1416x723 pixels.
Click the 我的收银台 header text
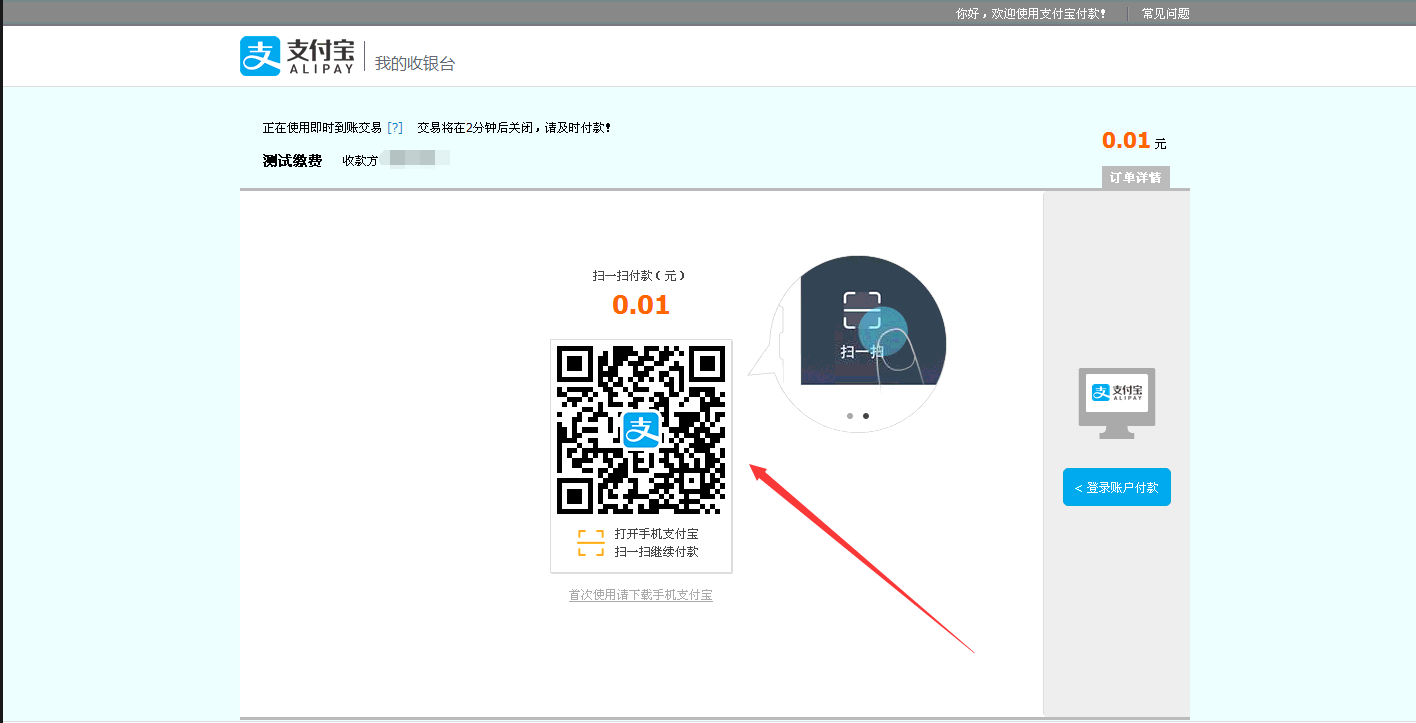(415, 63)
